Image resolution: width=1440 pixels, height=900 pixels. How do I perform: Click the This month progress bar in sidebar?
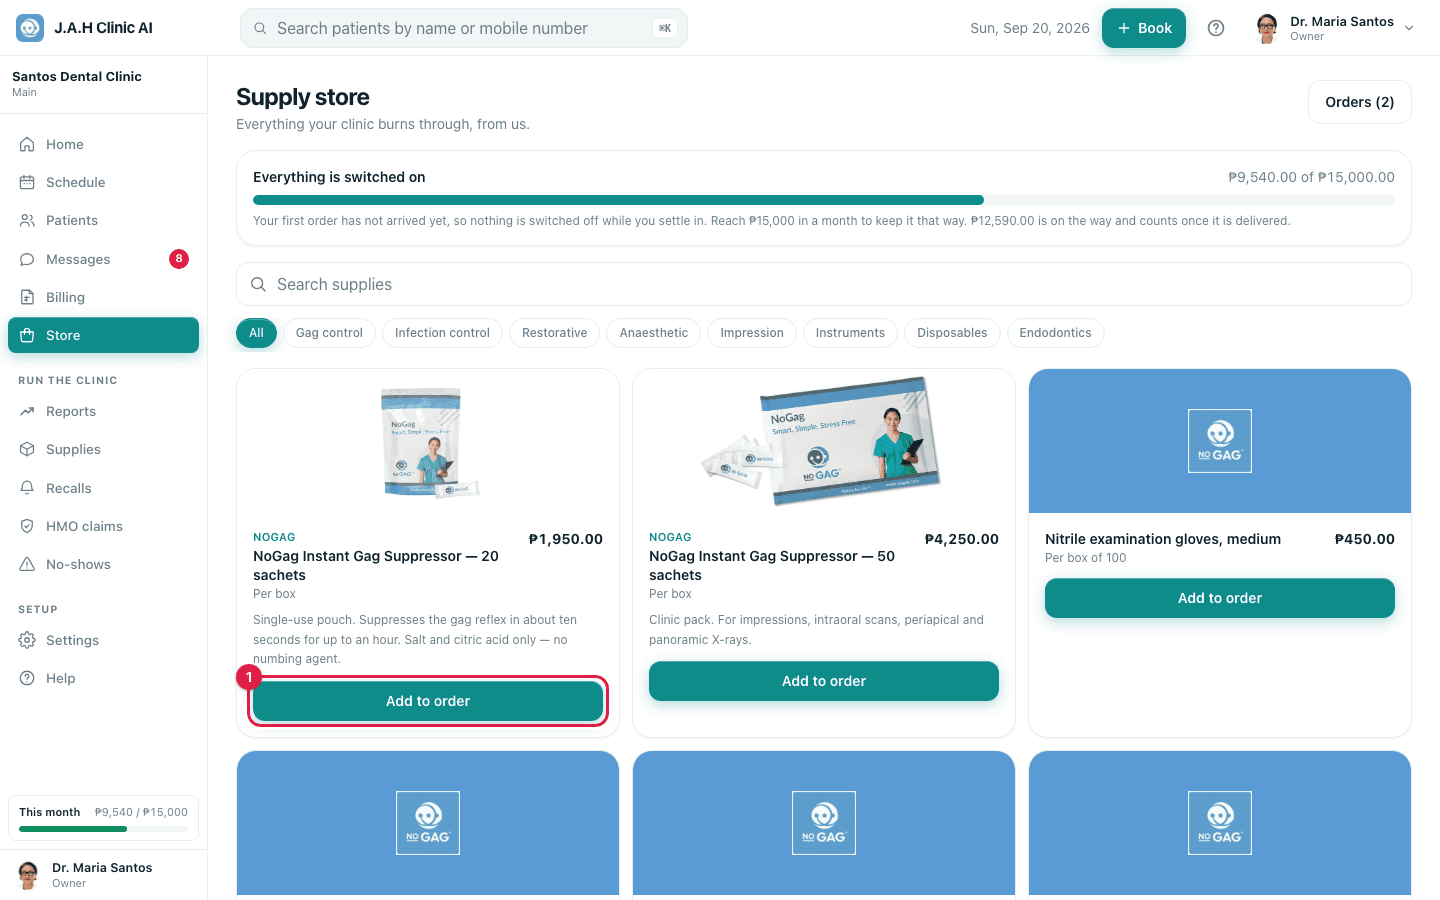(x=103, y=829)
